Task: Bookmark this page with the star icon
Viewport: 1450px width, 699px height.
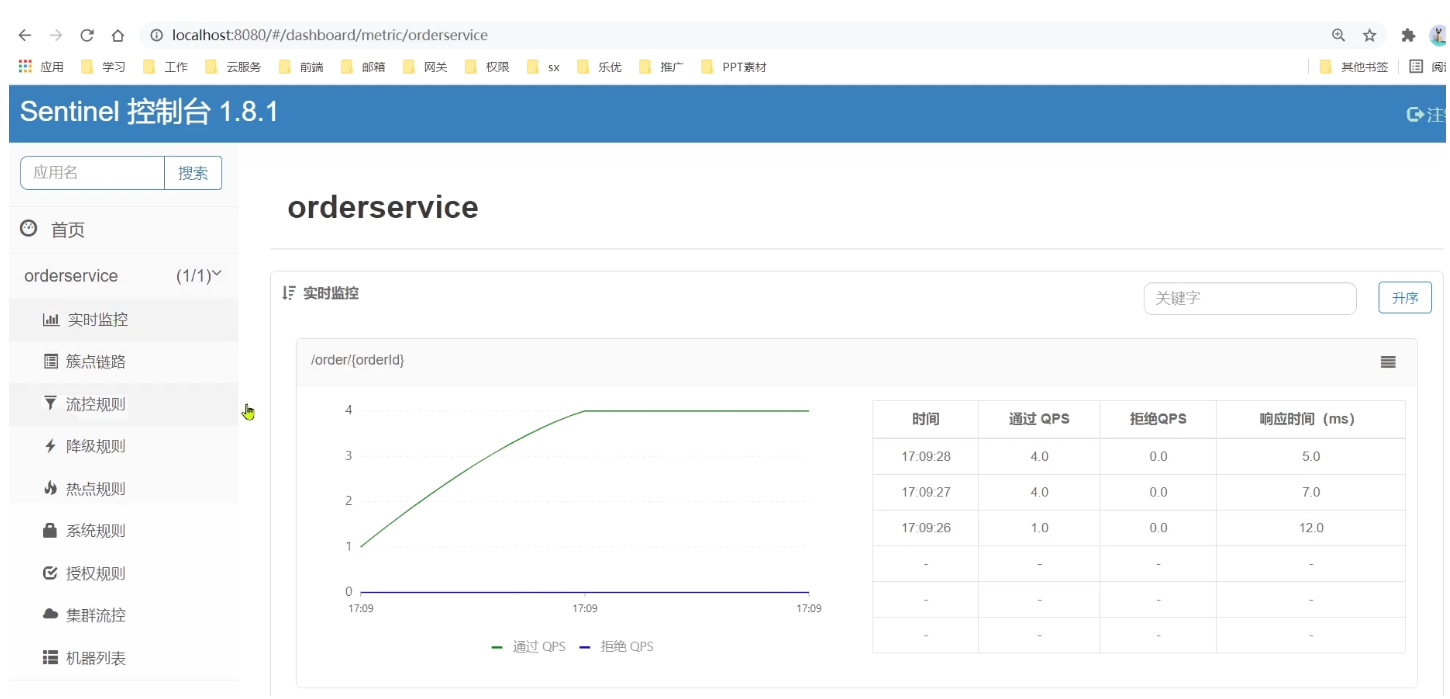Action: point(1369,35)
